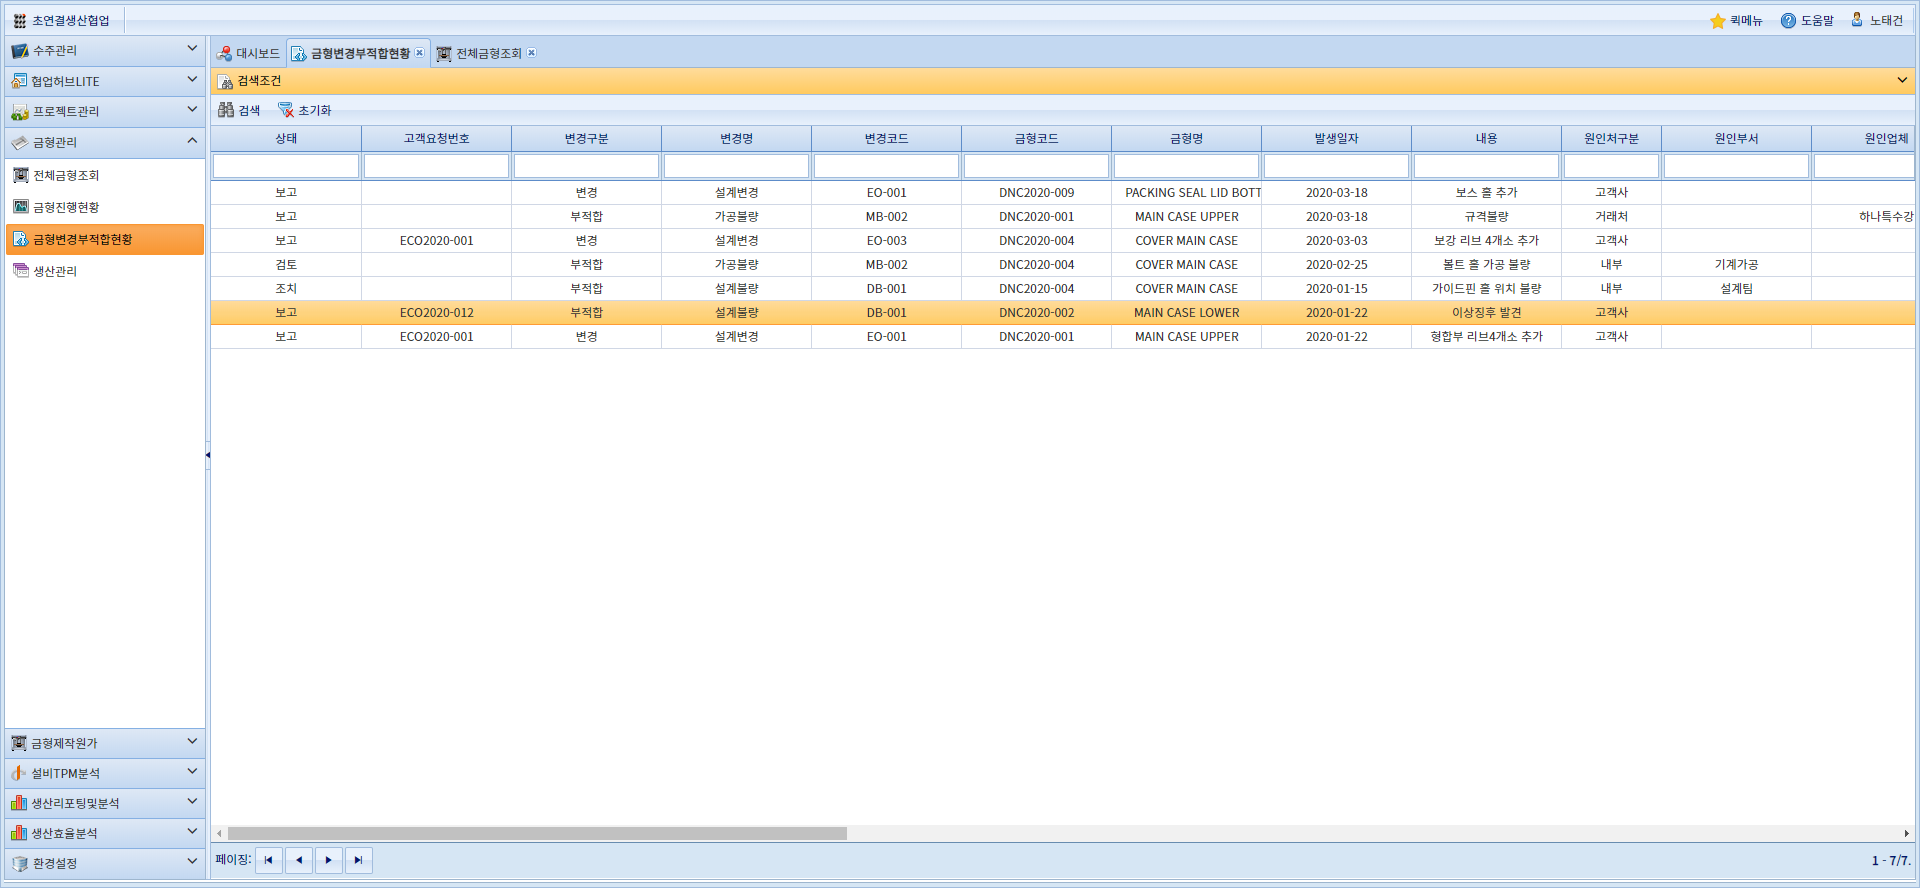Screen dimensions: 1920x888
Task: Click the 퀵메뉴 star icon
Action: pyautogui.click(x=1718, y=21)
